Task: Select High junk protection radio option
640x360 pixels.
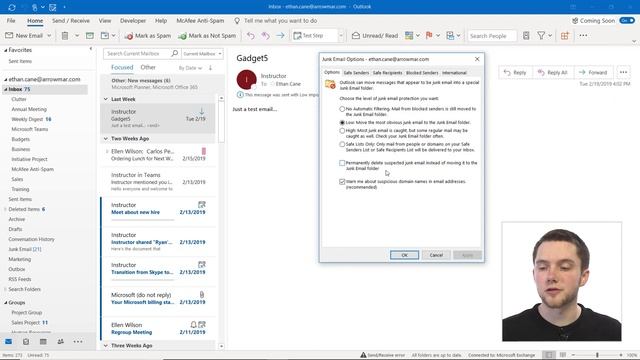Action: [x=342, y=131]
